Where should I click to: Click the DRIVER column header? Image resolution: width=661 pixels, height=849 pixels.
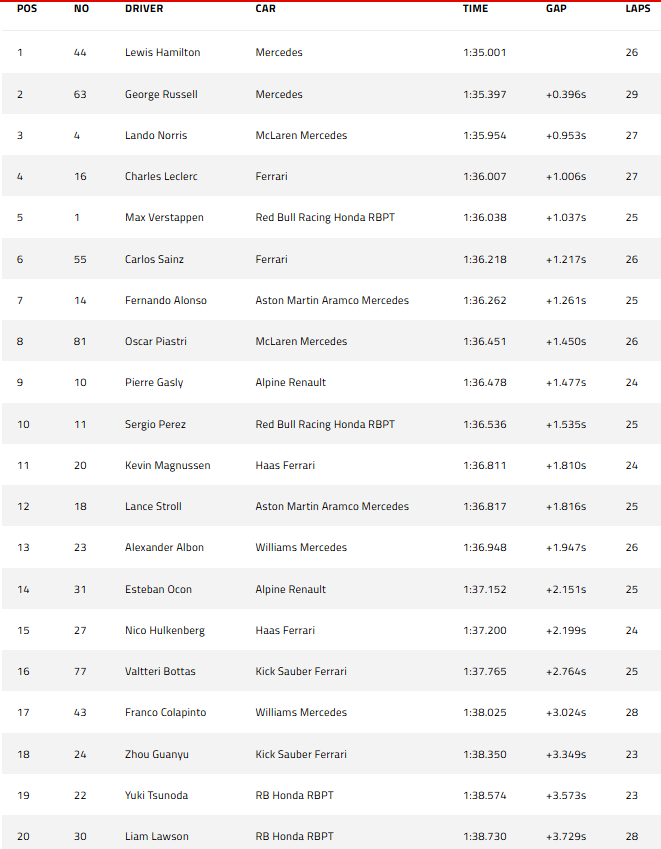[144, 9]
